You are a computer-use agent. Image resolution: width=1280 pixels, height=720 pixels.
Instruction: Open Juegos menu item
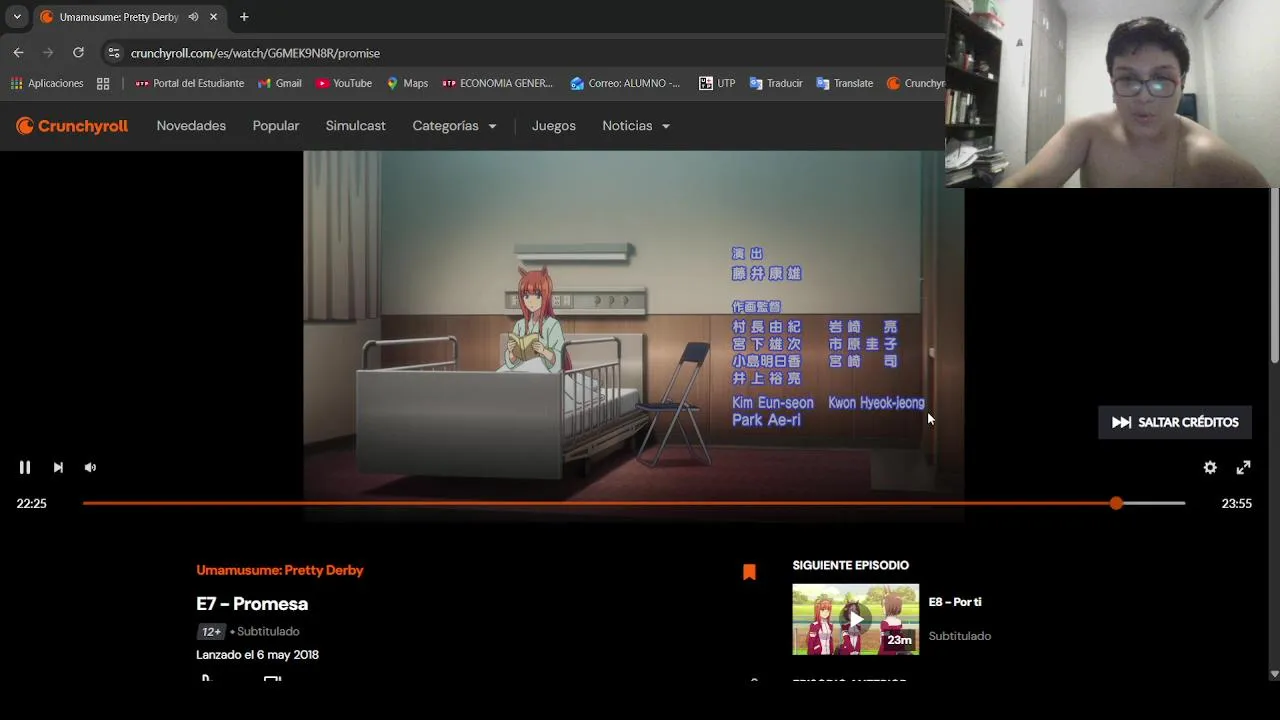554,126
